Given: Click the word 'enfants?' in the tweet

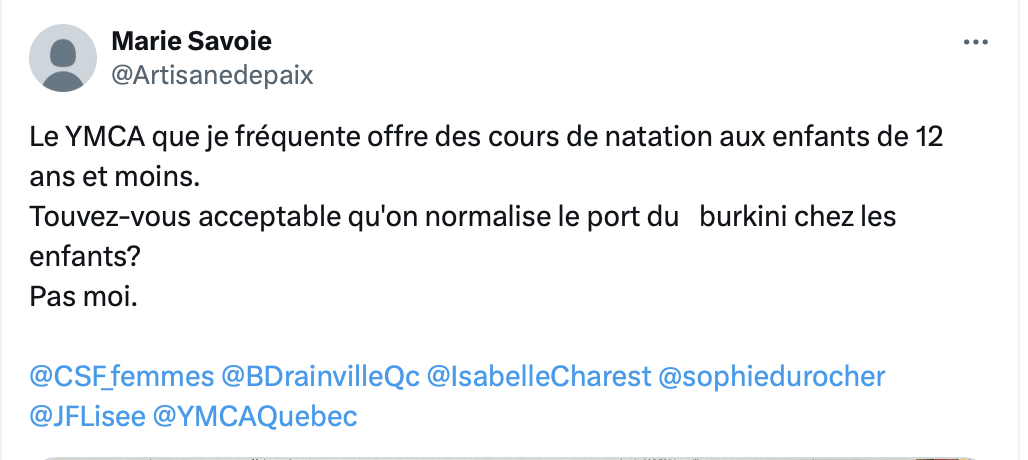Looking at the screenshot, I should click(x=85, y=257).
